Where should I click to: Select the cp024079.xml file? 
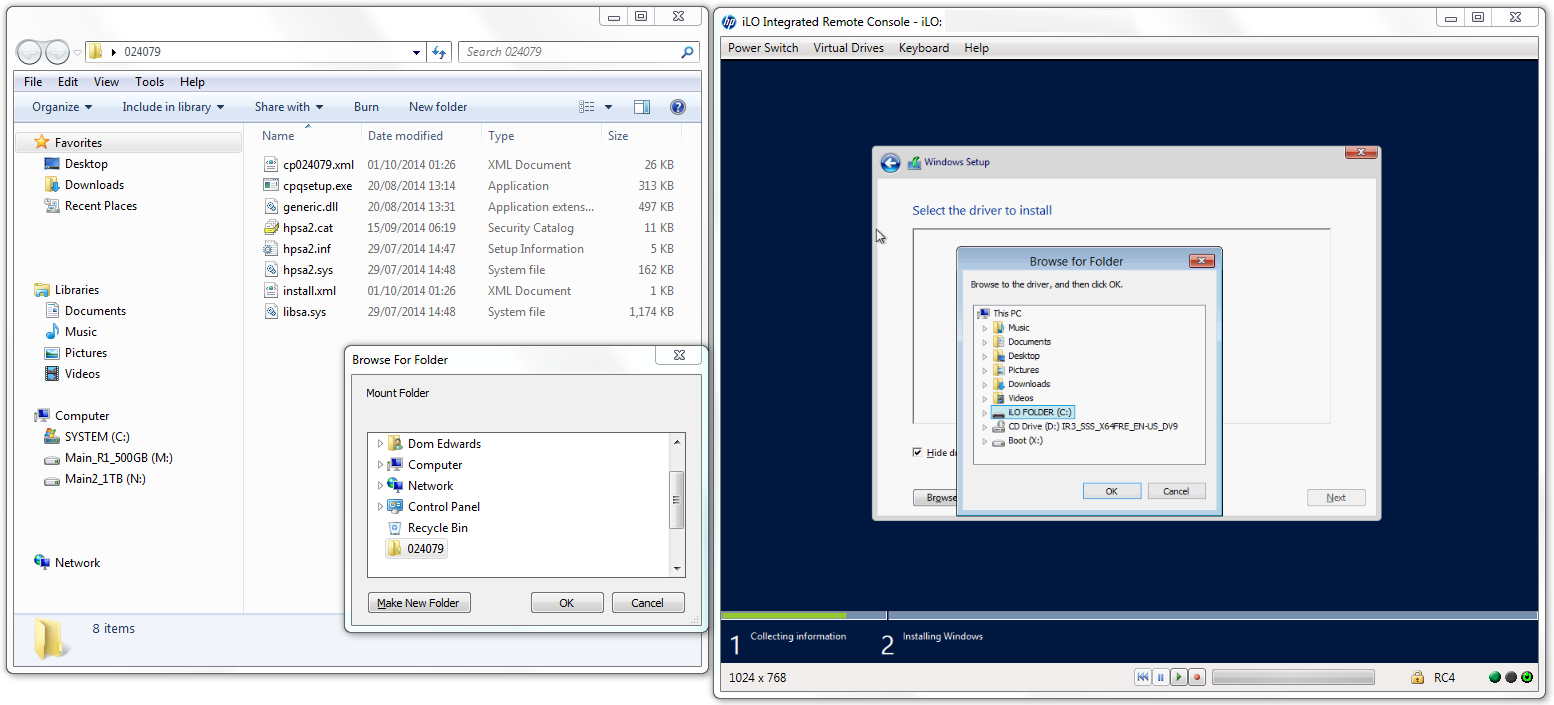[318, 165]
